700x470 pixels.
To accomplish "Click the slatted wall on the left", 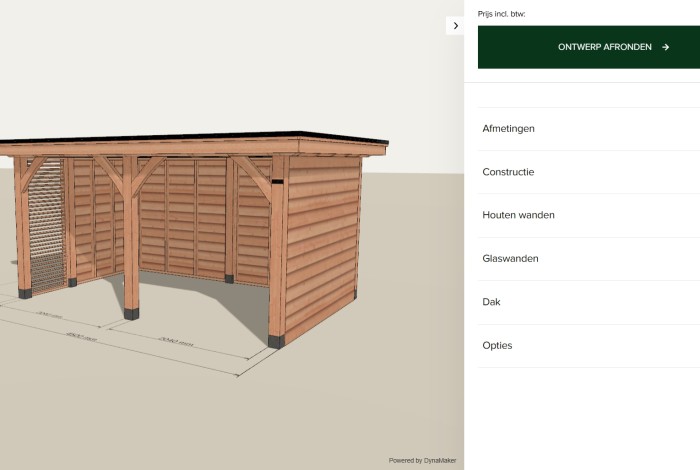I will (x=46, y=225).
